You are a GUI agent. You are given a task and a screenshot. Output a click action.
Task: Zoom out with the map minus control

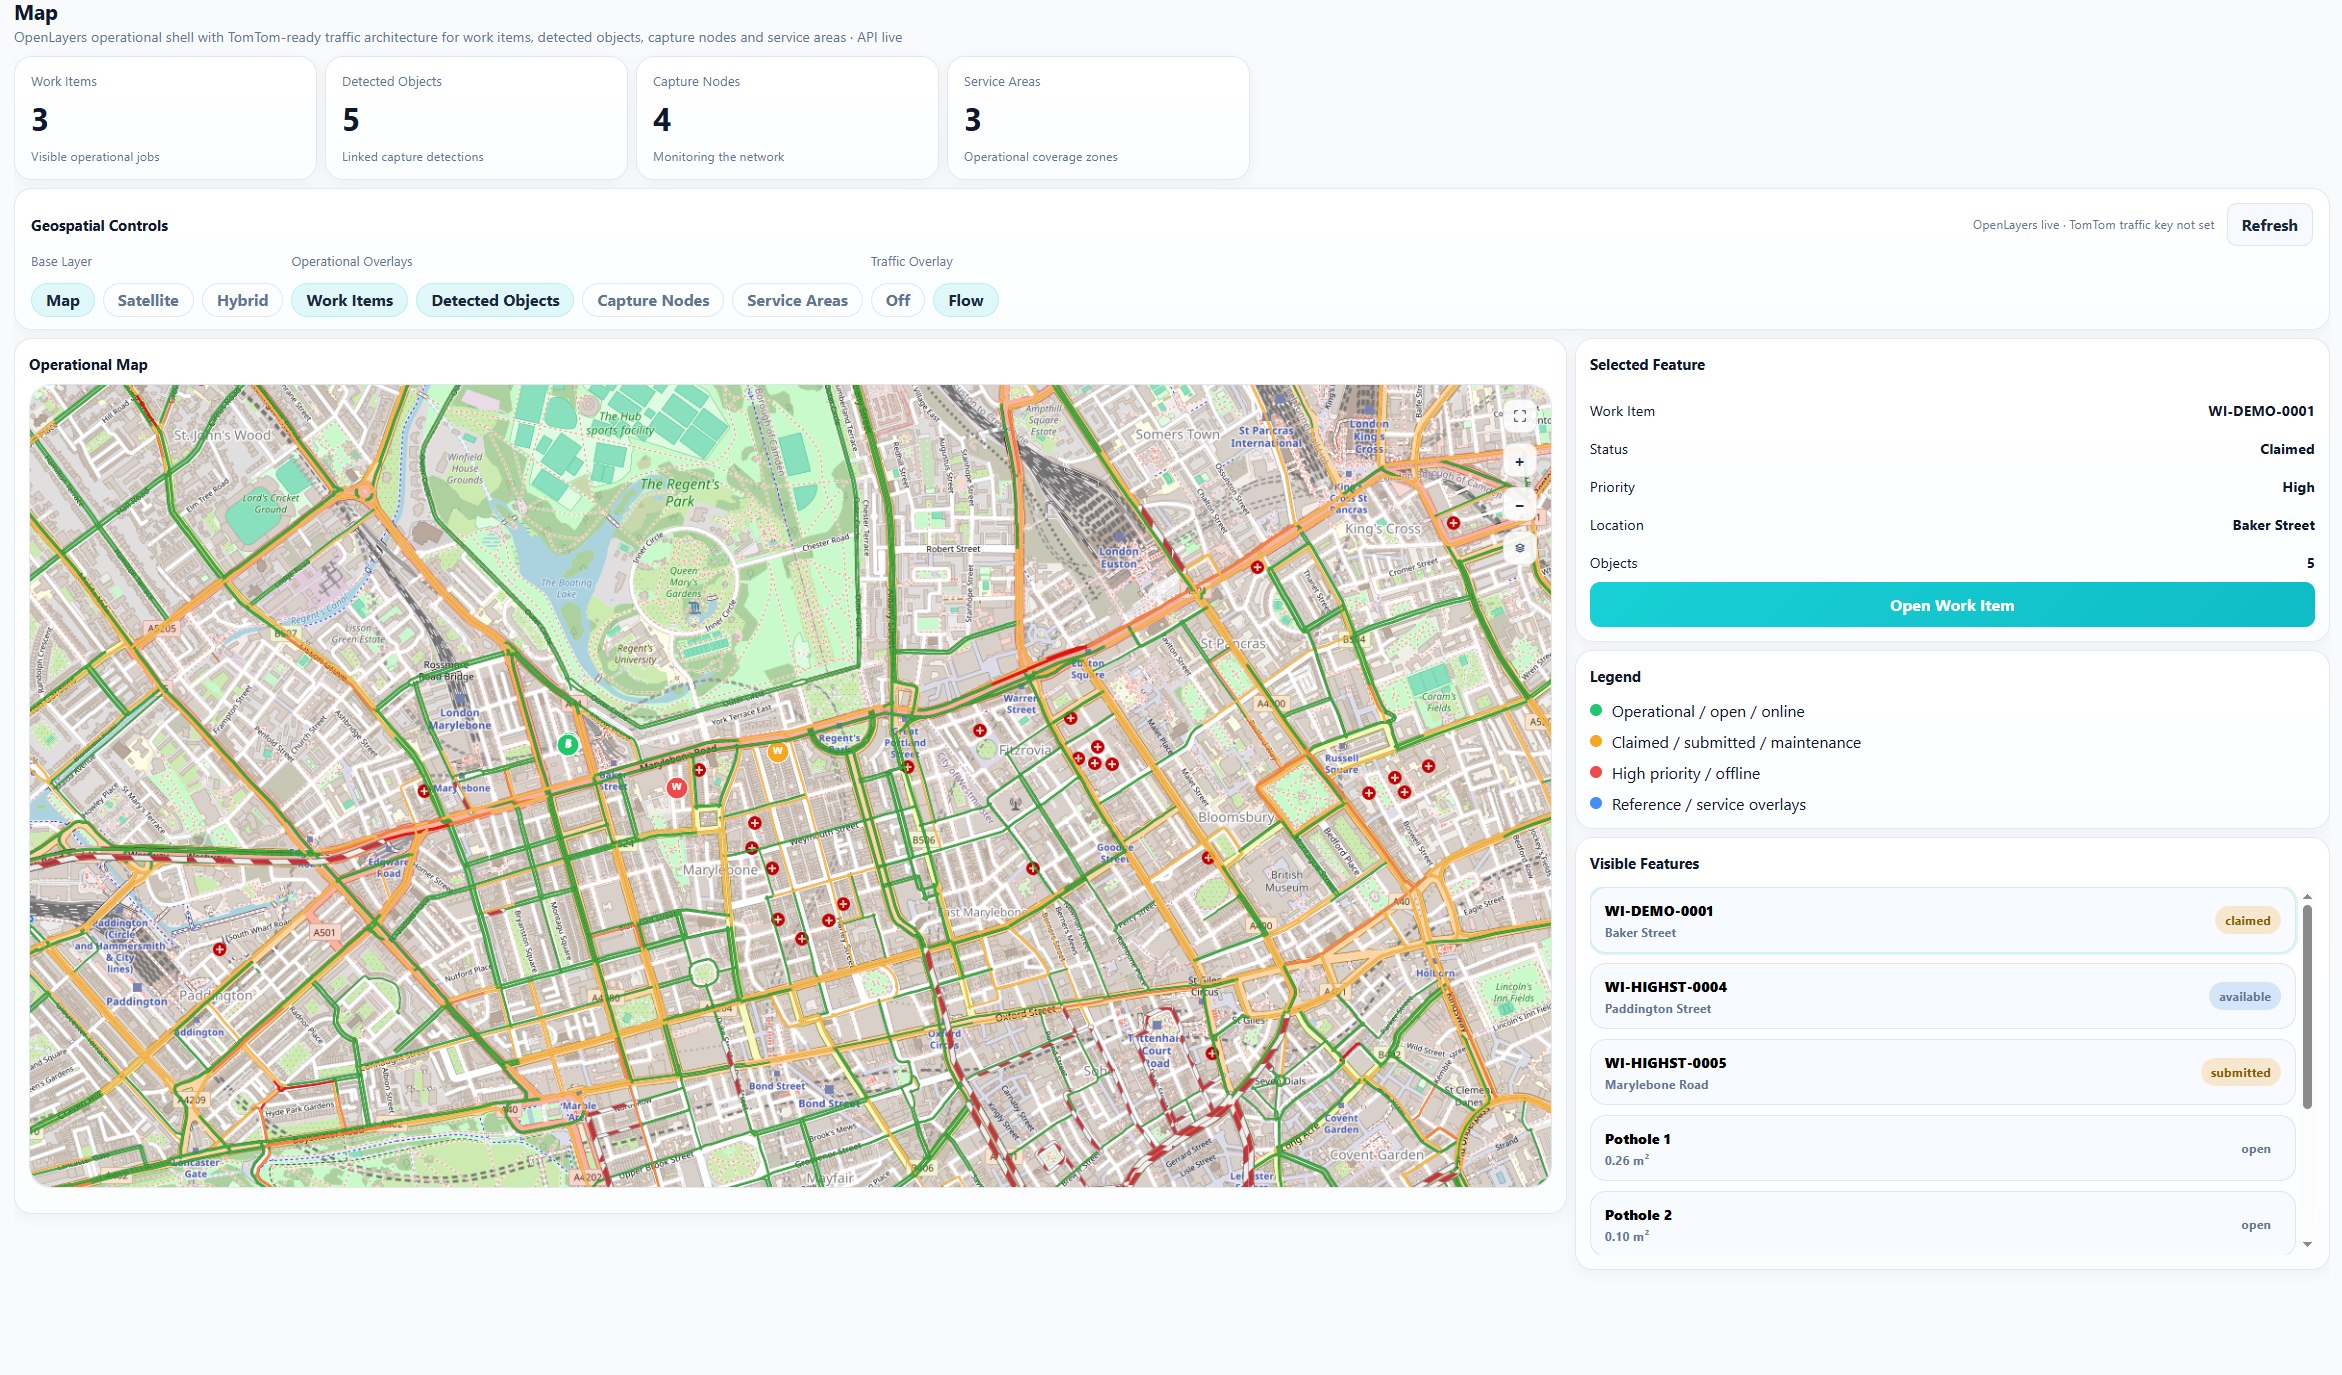1519,505
